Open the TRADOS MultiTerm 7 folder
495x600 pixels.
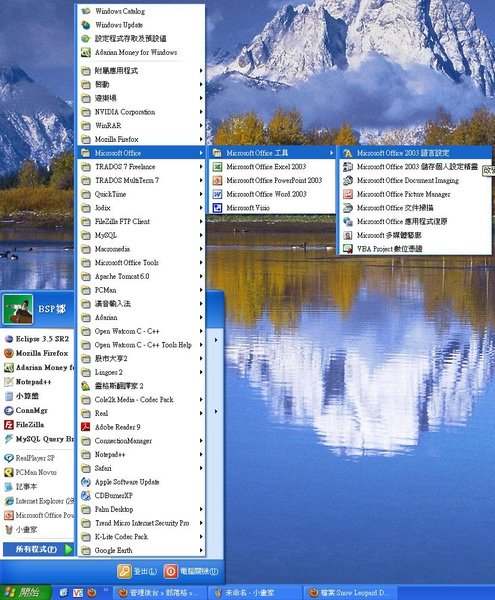point(141,180)
